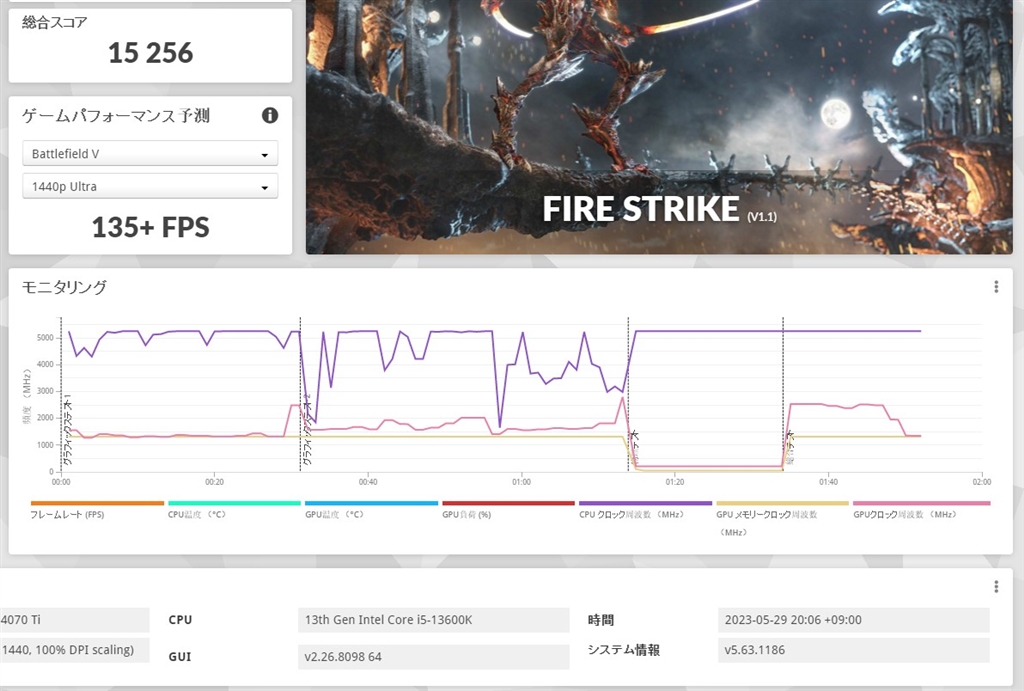
Task: Click the GUI label in system info
Action: [180, 656]
